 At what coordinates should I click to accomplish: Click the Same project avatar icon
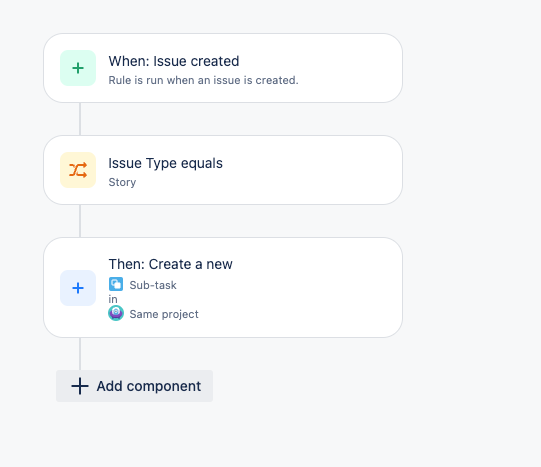[116, 313]
